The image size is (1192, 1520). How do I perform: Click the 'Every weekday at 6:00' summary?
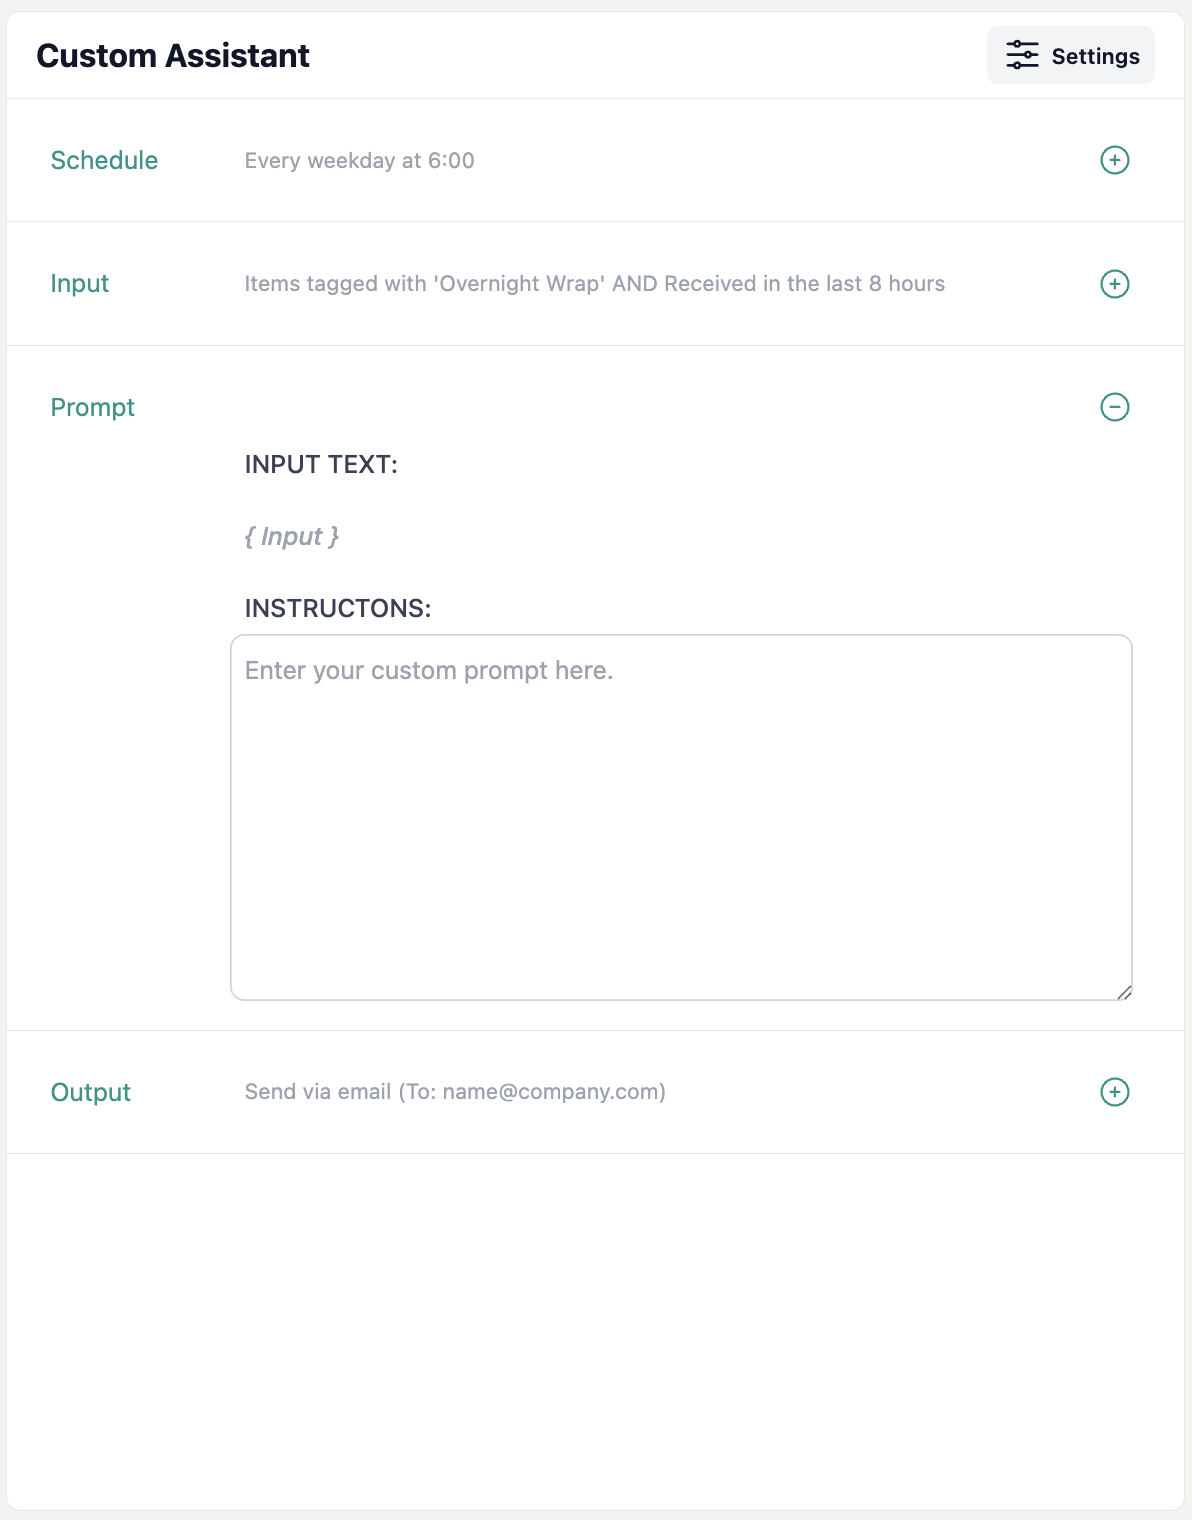(359, 160)
